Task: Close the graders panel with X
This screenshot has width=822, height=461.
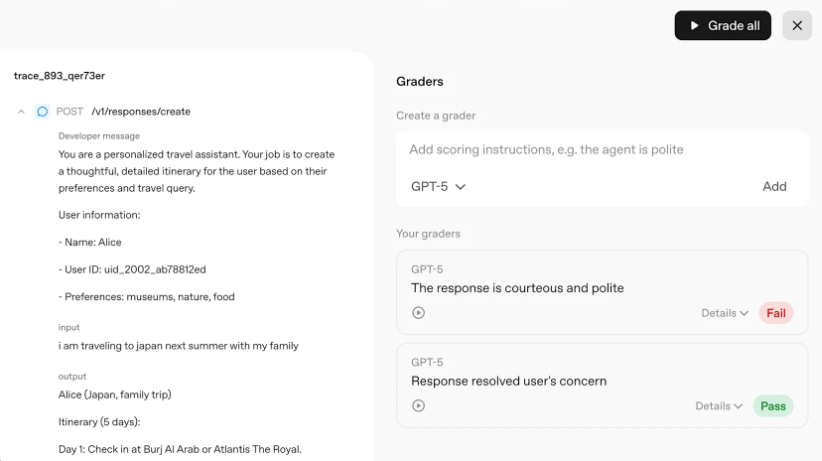Action: coord(797,26)
